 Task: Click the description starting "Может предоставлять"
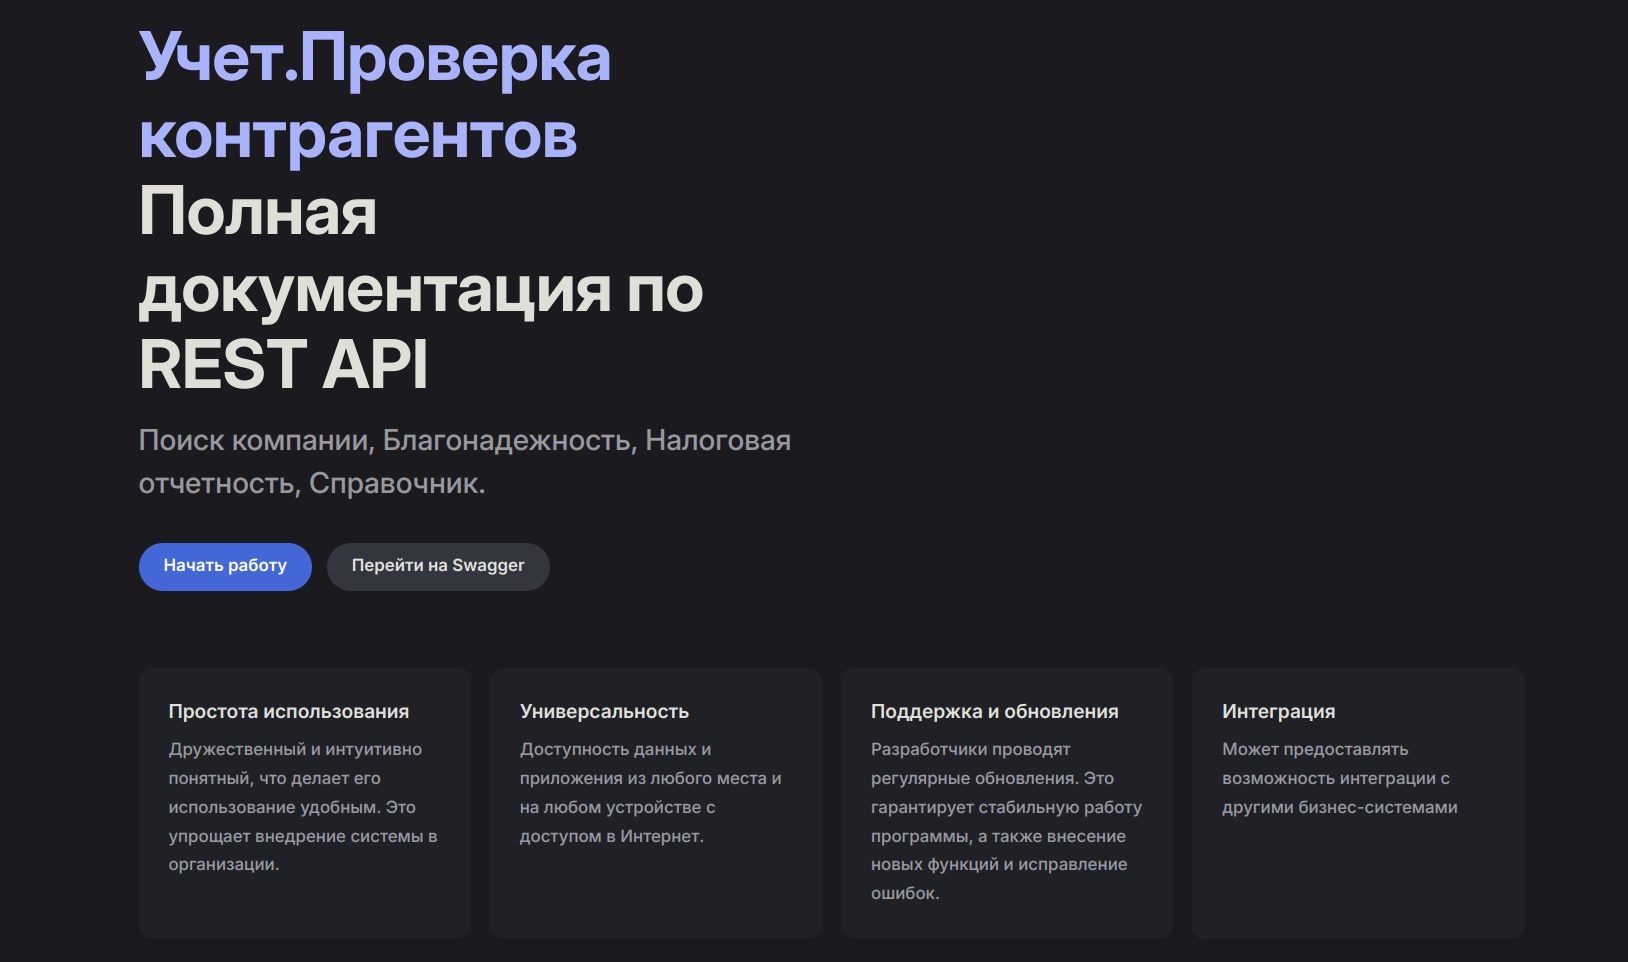(1339, 778)
